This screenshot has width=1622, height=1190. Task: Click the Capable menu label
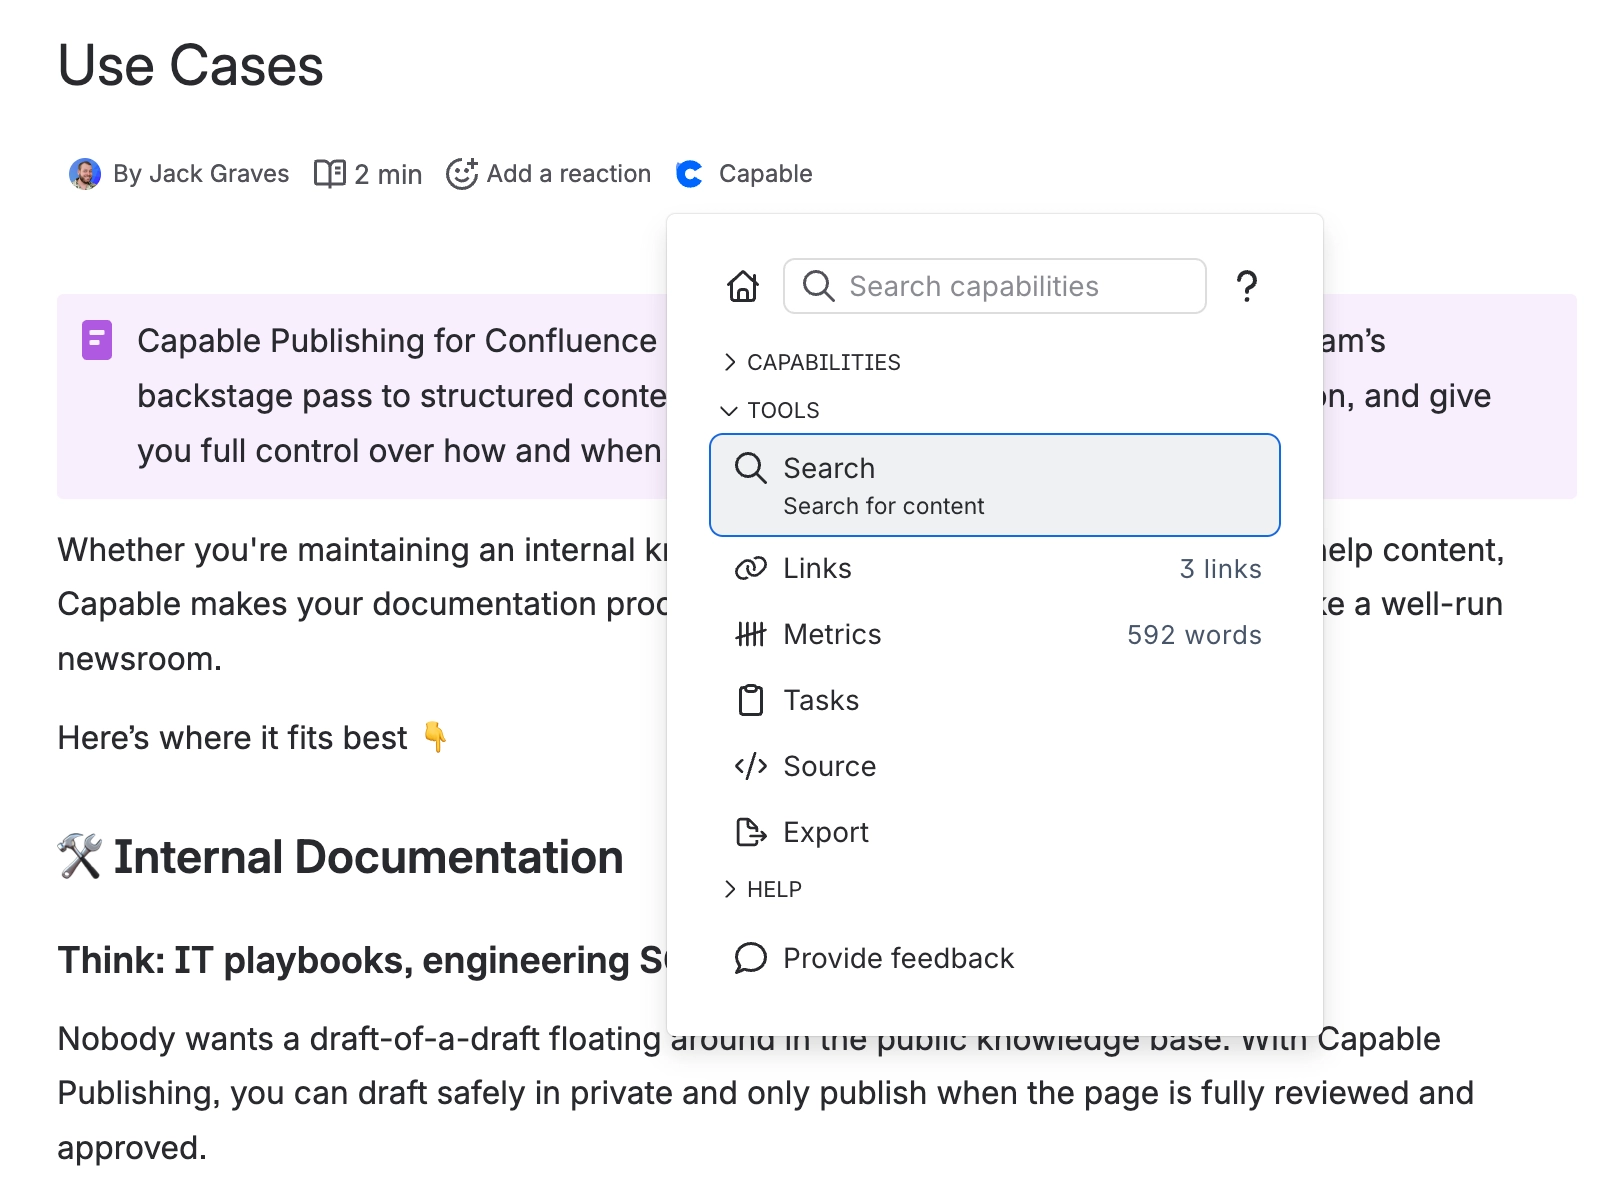click(764, 173)
